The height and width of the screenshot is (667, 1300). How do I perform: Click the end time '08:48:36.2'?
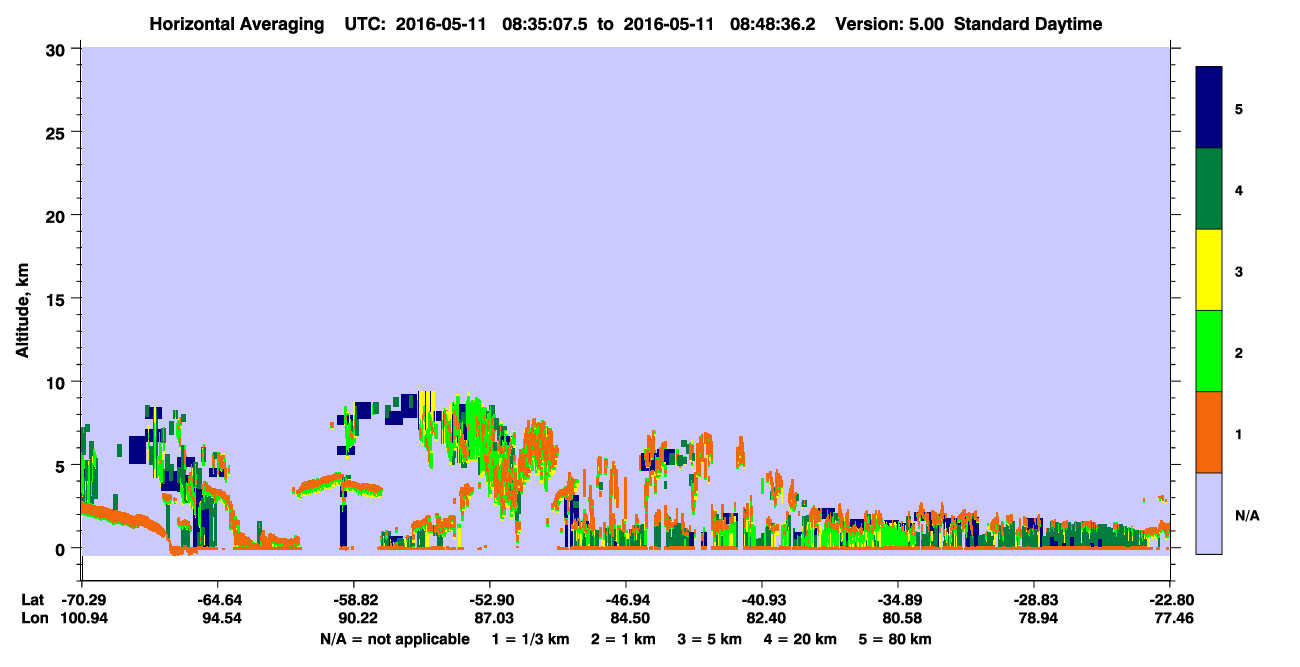pos(773,24)
